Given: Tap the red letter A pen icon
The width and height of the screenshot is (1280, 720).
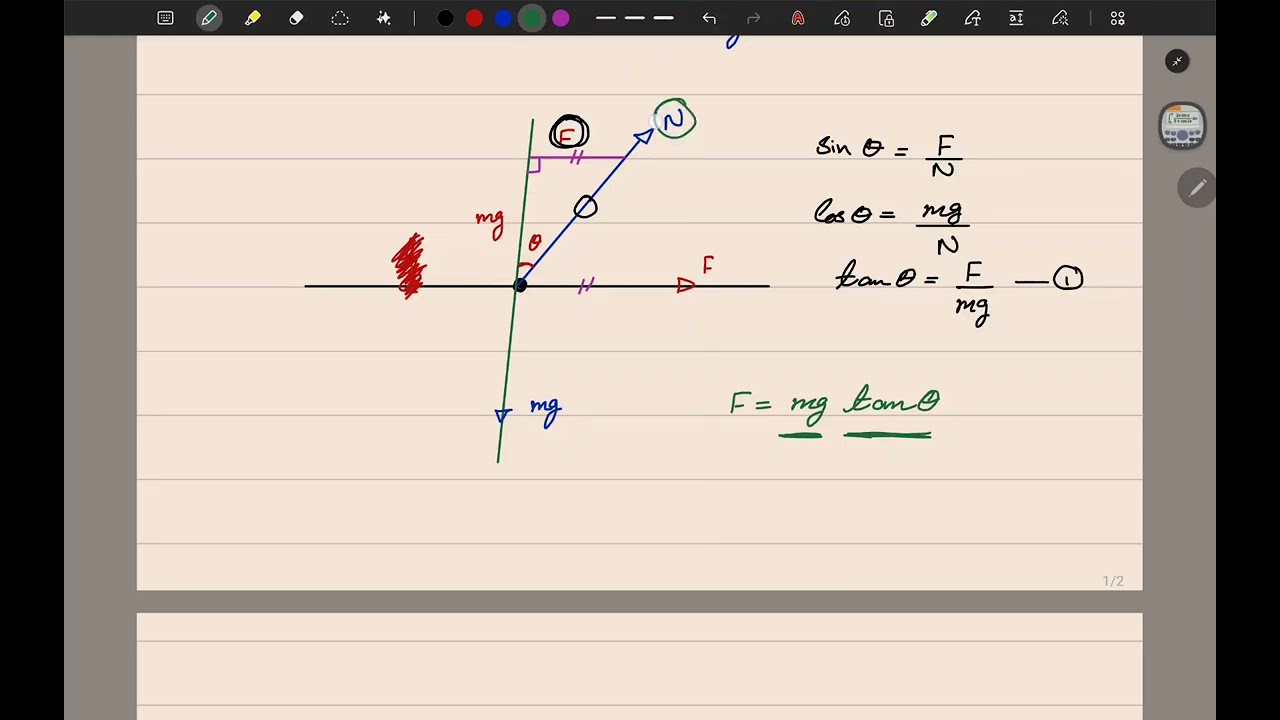Looking at the screenshot, I should click(x=798, y=18).
